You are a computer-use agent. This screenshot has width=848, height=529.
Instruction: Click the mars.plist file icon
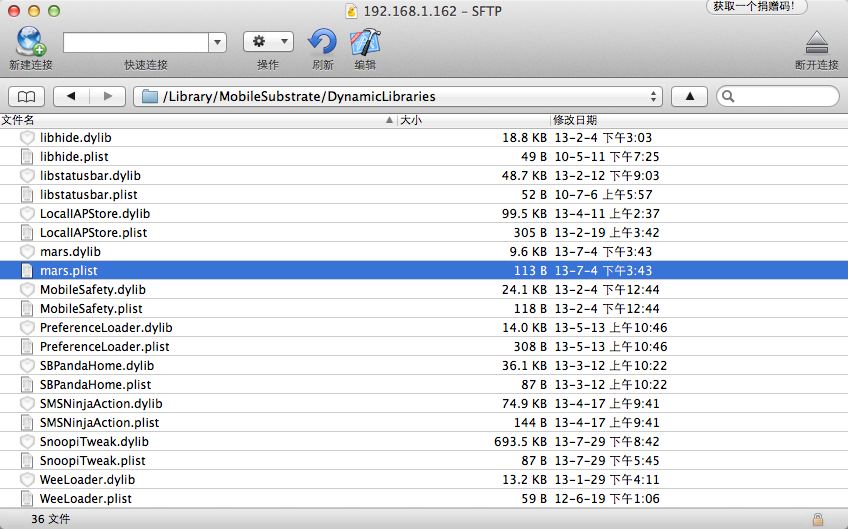click(26, 270)
